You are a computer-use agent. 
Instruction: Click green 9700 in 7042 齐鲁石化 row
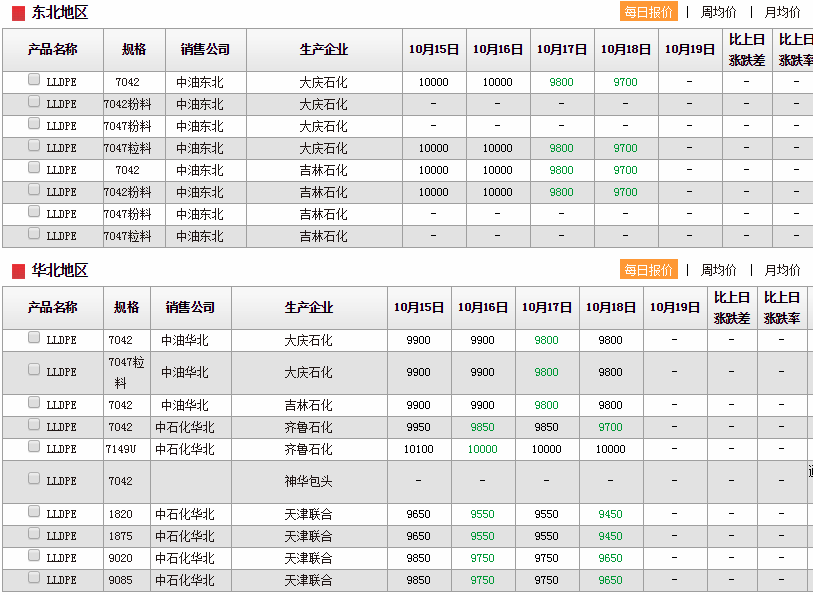tap(610, 428)
